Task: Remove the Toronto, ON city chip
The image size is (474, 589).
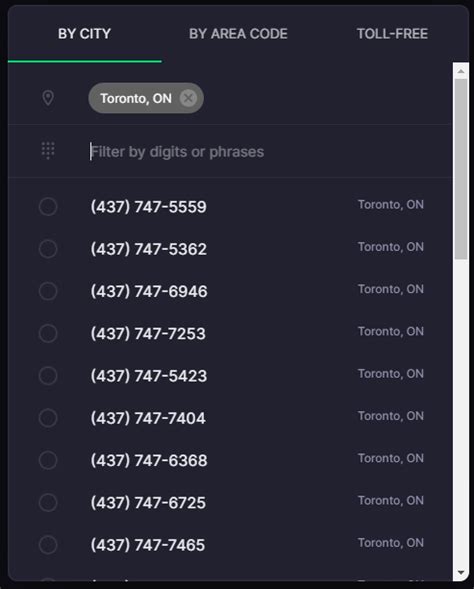Action: [x=188, y=98]
